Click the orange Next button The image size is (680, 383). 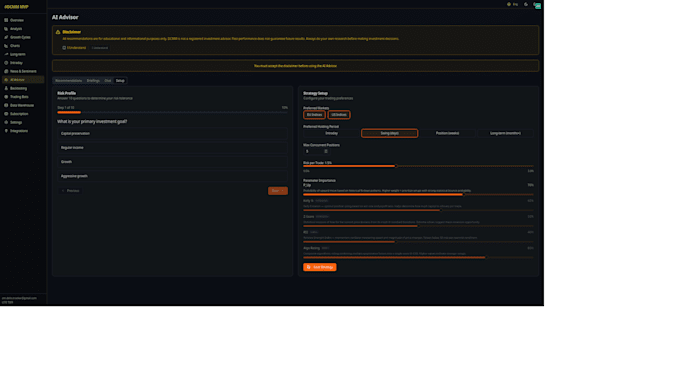(x=278, y=191)
